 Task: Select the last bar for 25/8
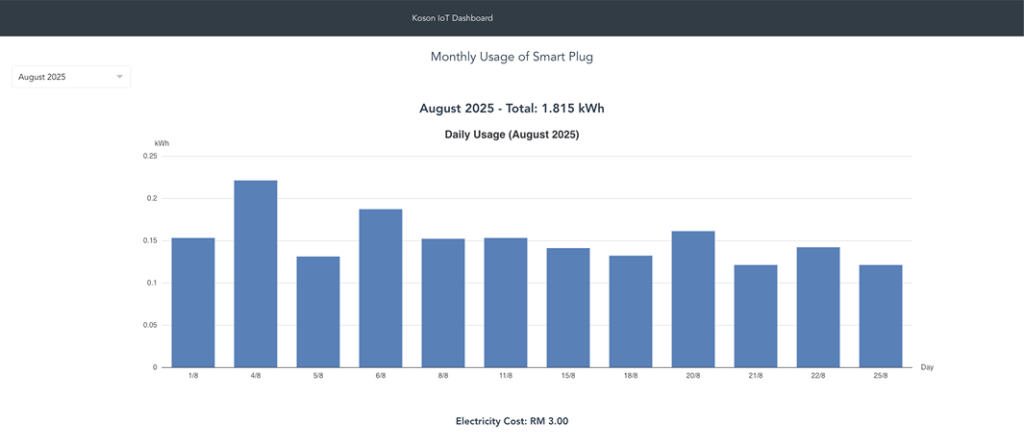[x=880, y=316]
